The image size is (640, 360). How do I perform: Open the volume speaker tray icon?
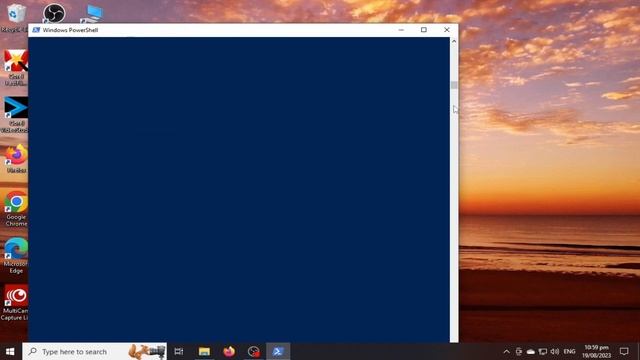555,351
